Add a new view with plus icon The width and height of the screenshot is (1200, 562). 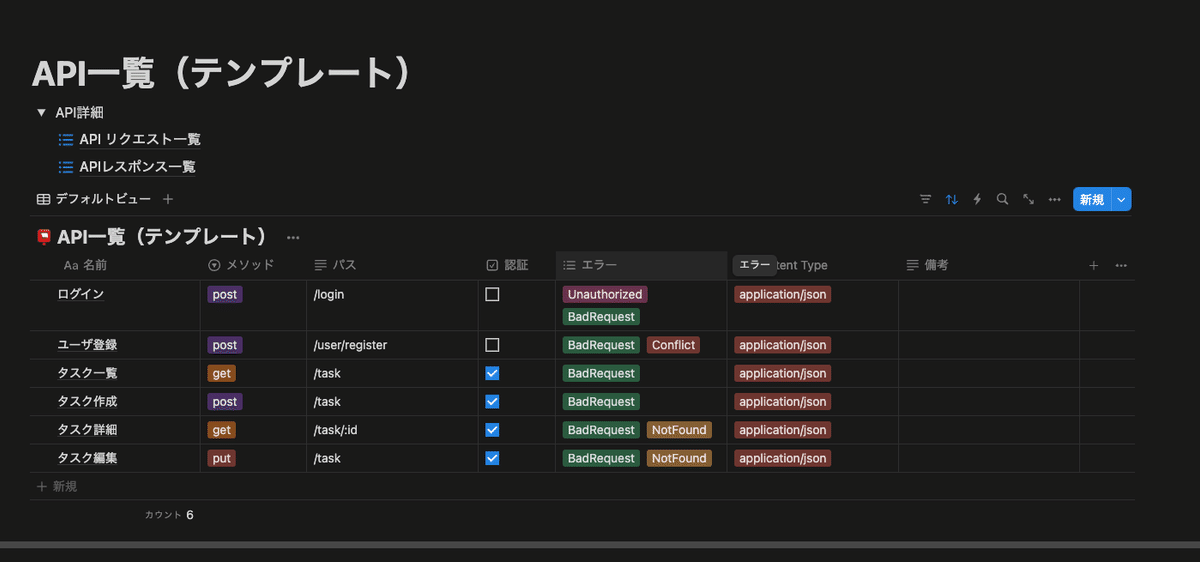[168, 199]
